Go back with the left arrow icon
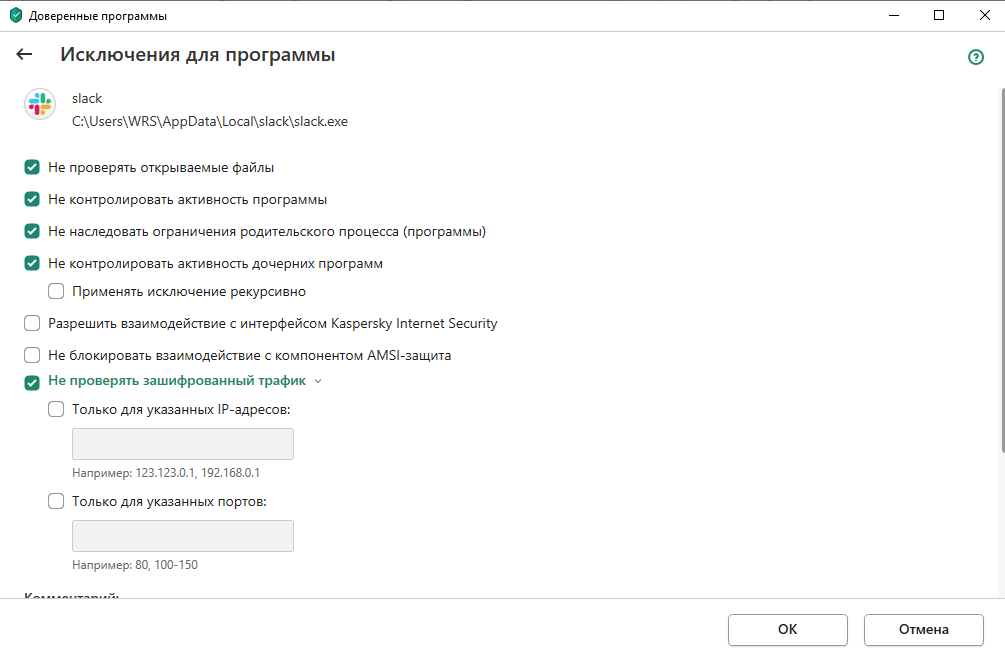Viewport: 1005px width, 662px height. click(x=24, y=54)
